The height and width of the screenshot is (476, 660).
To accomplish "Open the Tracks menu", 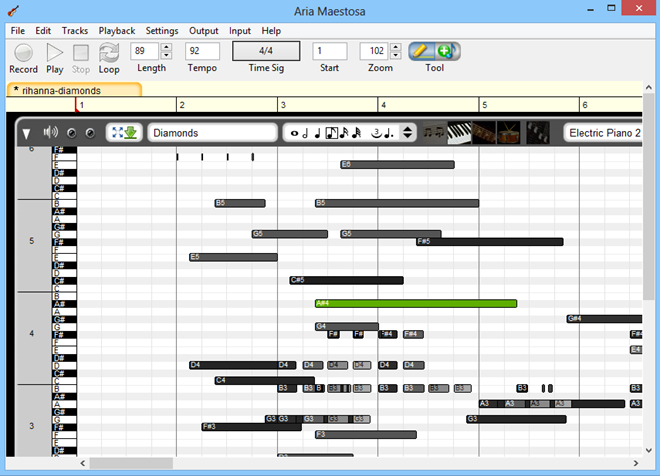I will [x=74, y=31].
